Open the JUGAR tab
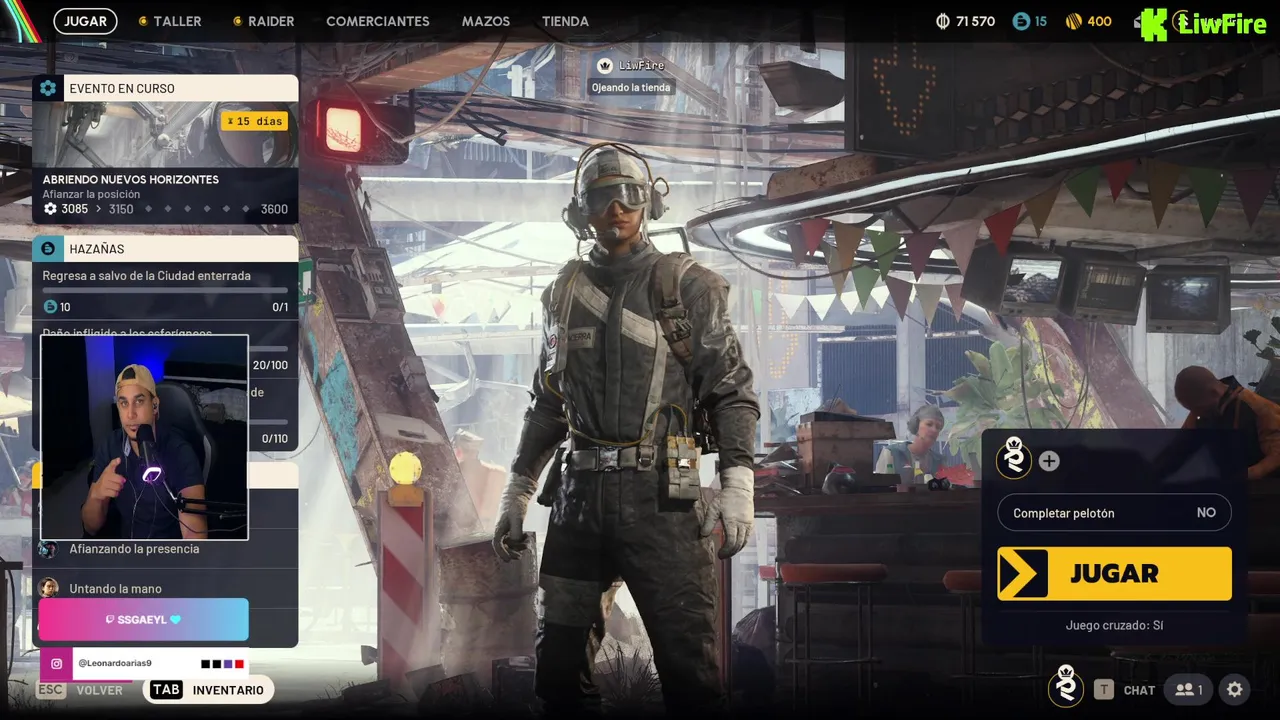 85,21
